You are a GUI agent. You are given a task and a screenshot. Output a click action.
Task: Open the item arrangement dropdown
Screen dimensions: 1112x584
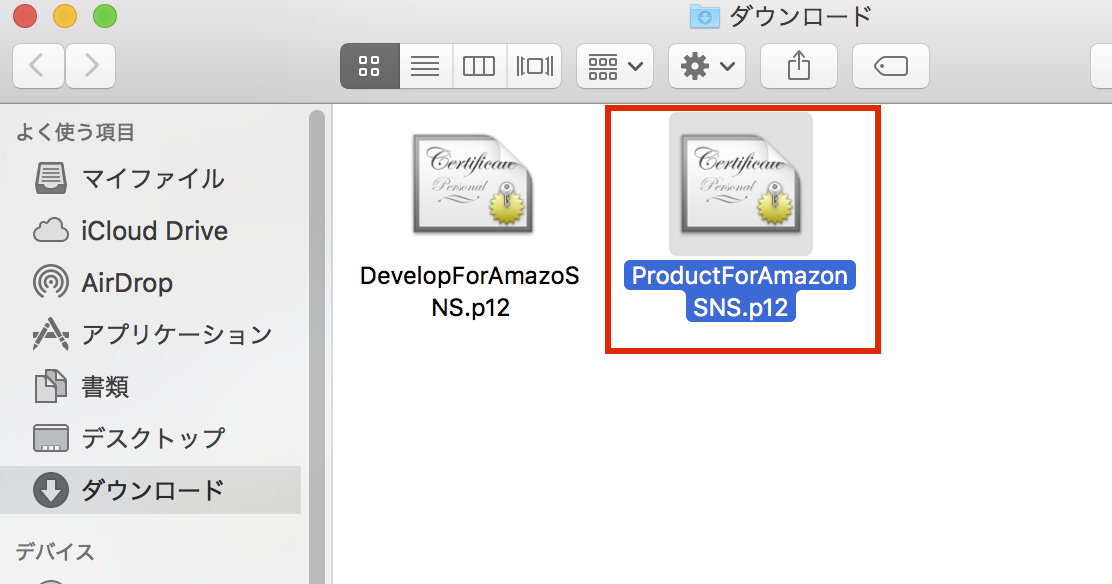tap(614, 66)
